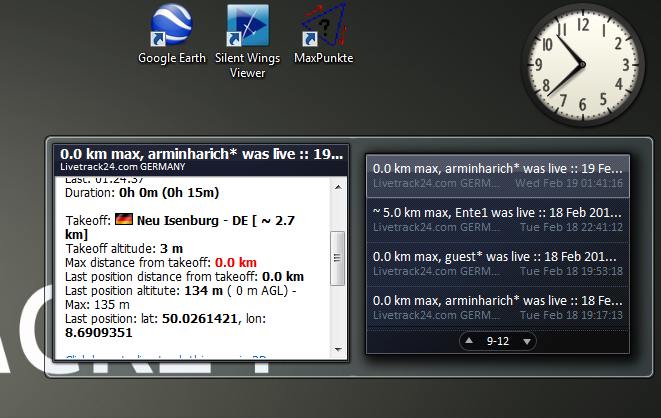Show previous feed items with up arrow
Viewport: 661px width, 418px height.
tap(469, 342)
